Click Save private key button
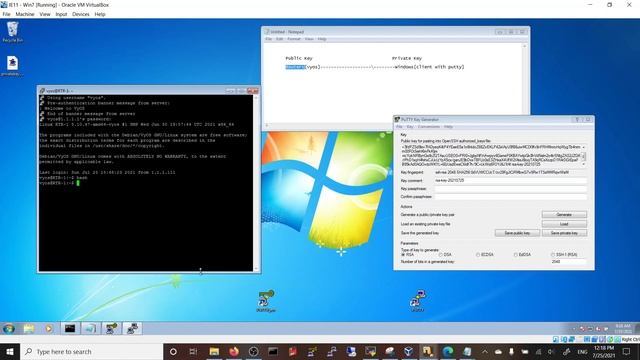The image size is (640, 360). point(564,233)
